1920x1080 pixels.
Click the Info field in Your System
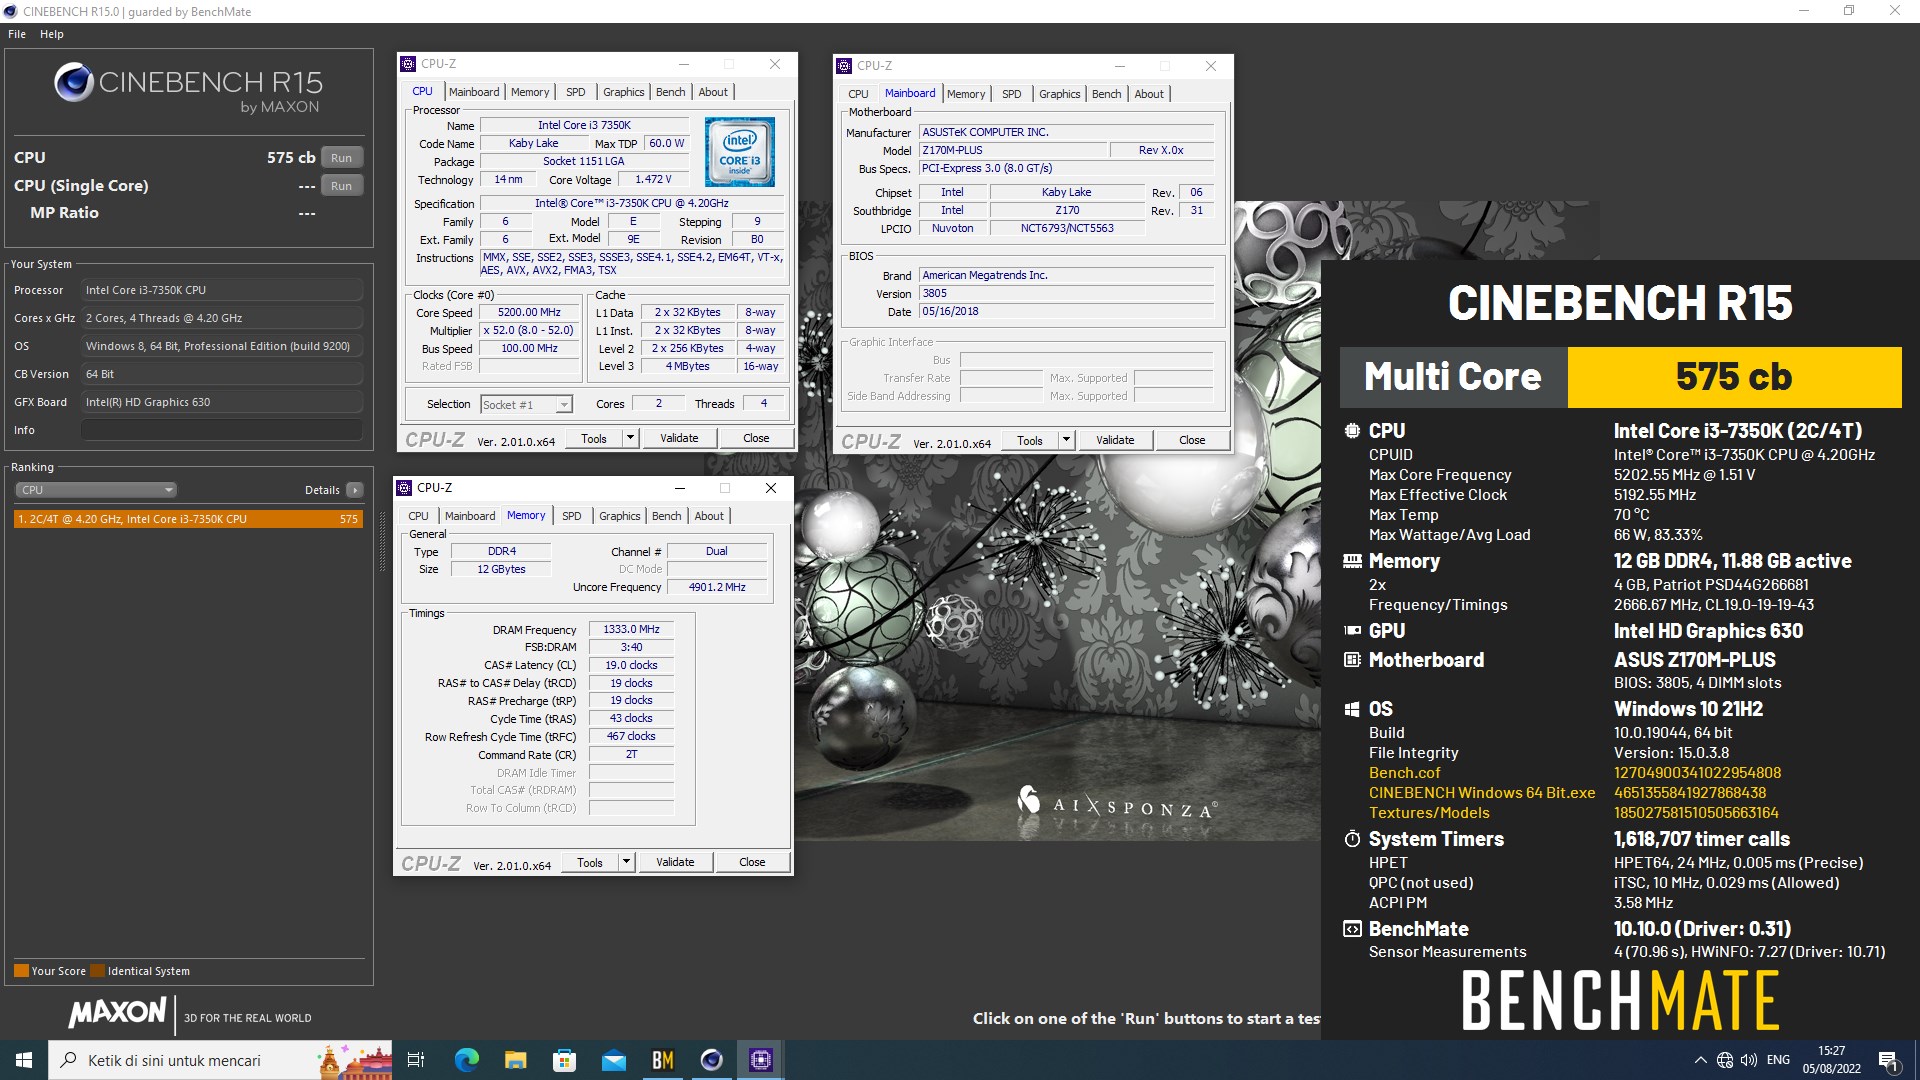click(x=221, y=430)
